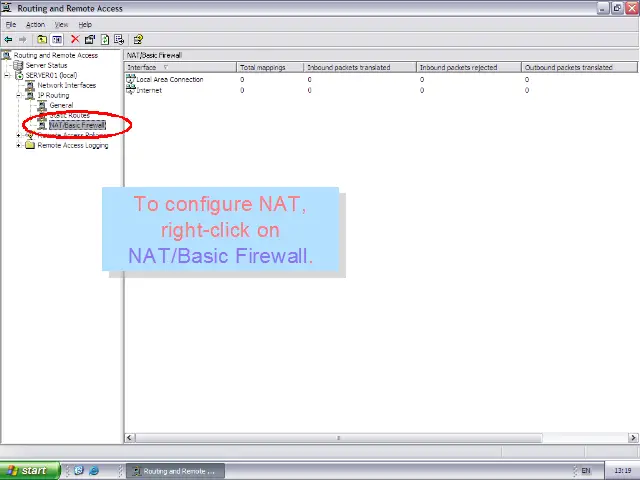Image resolution: width=640 pixels, height=480 pixels.
Task: Collapse the IP Routing tree node
Action: (19, 95)
